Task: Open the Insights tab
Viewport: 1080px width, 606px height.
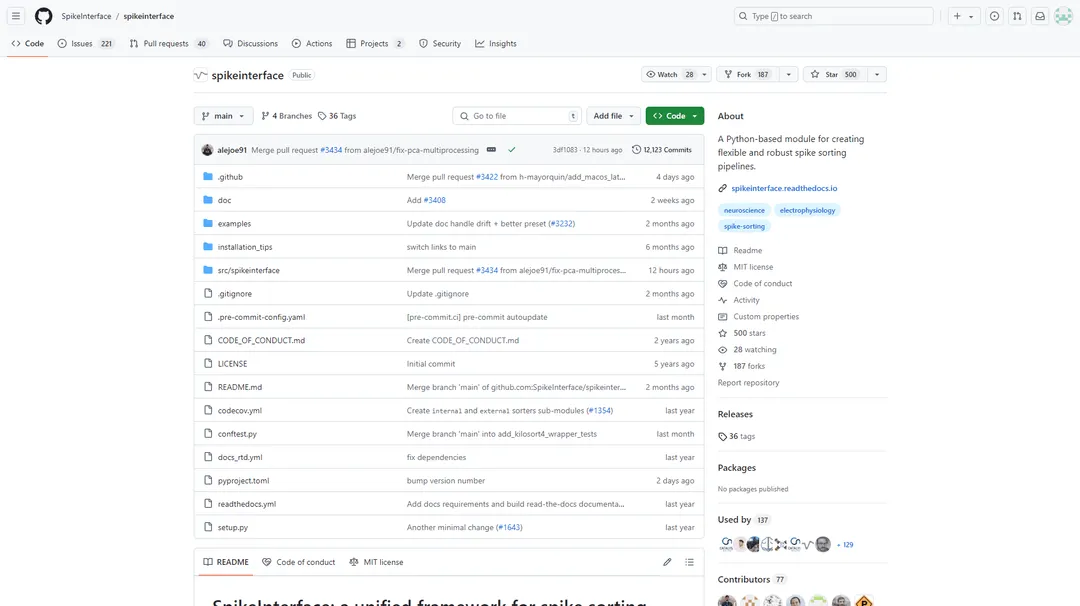Action: click(495, 43)
